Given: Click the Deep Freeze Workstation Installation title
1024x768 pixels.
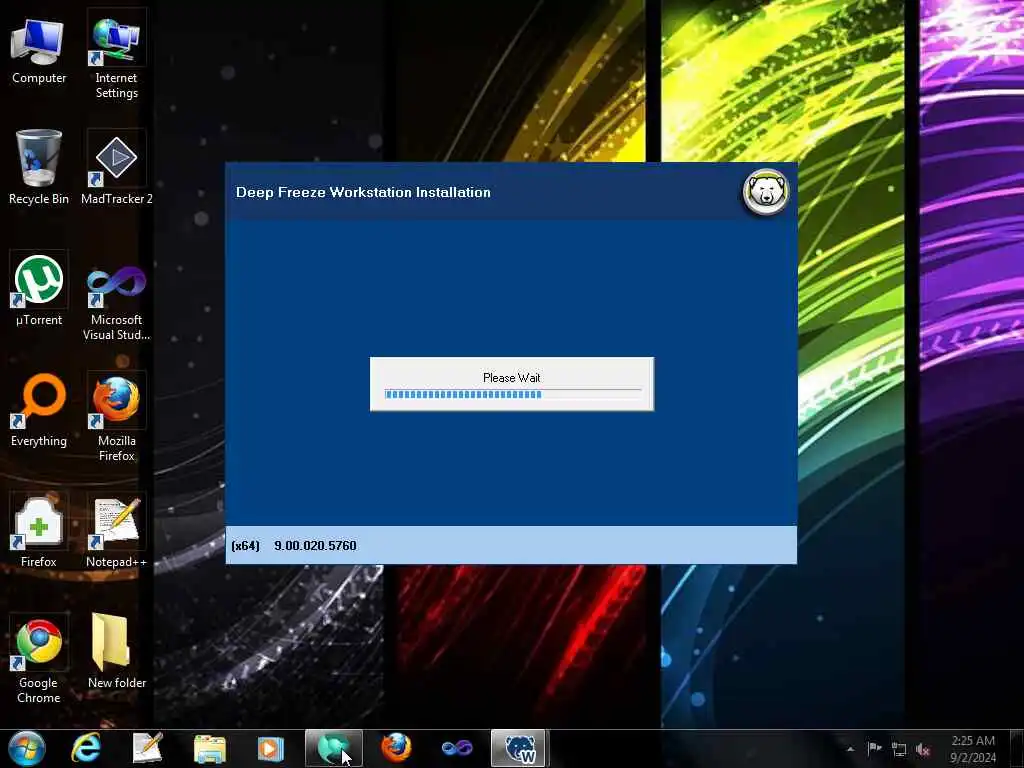Looking at the screenshot, I should [x=363, y=193].
